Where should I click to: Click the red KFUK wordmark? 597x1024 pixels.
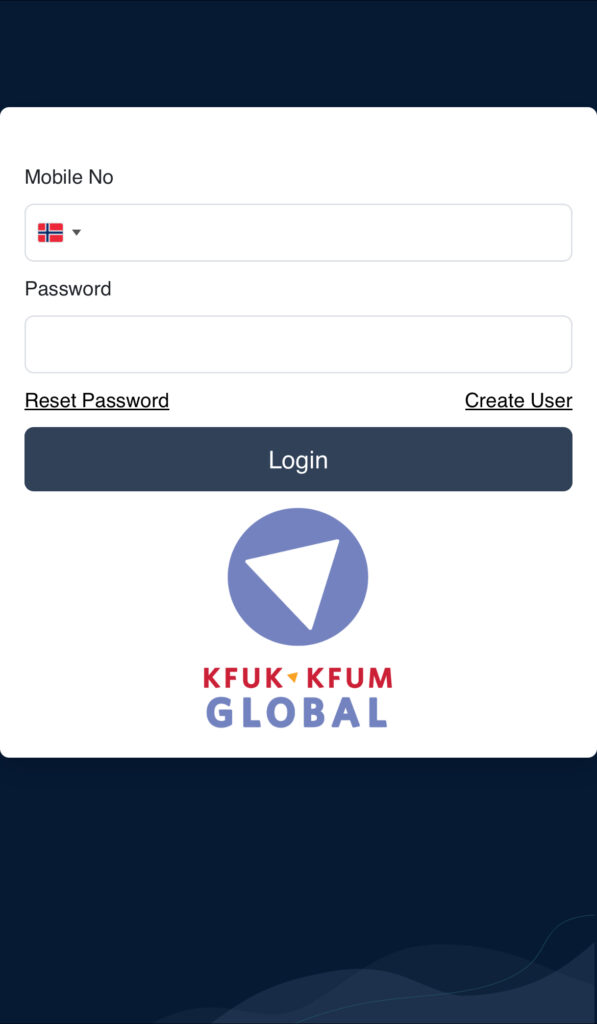(x=242, y=678)
